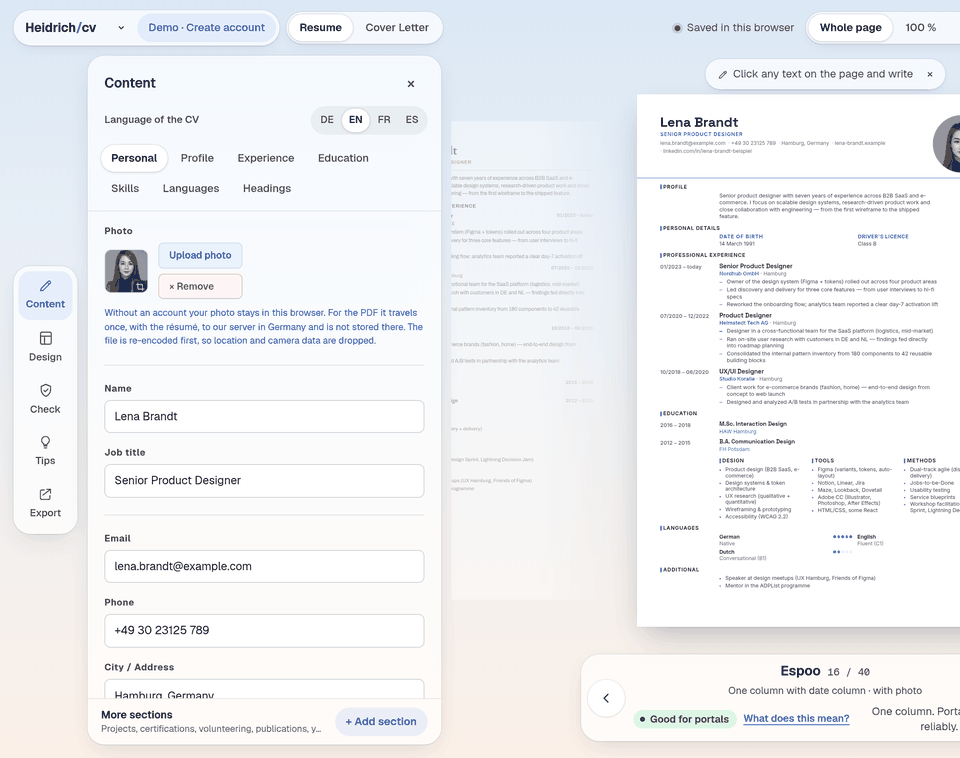Image resolution: width=960 pixels, height=758 pixels.
Task: Click Upload photo button
Action: coord(200,255)
